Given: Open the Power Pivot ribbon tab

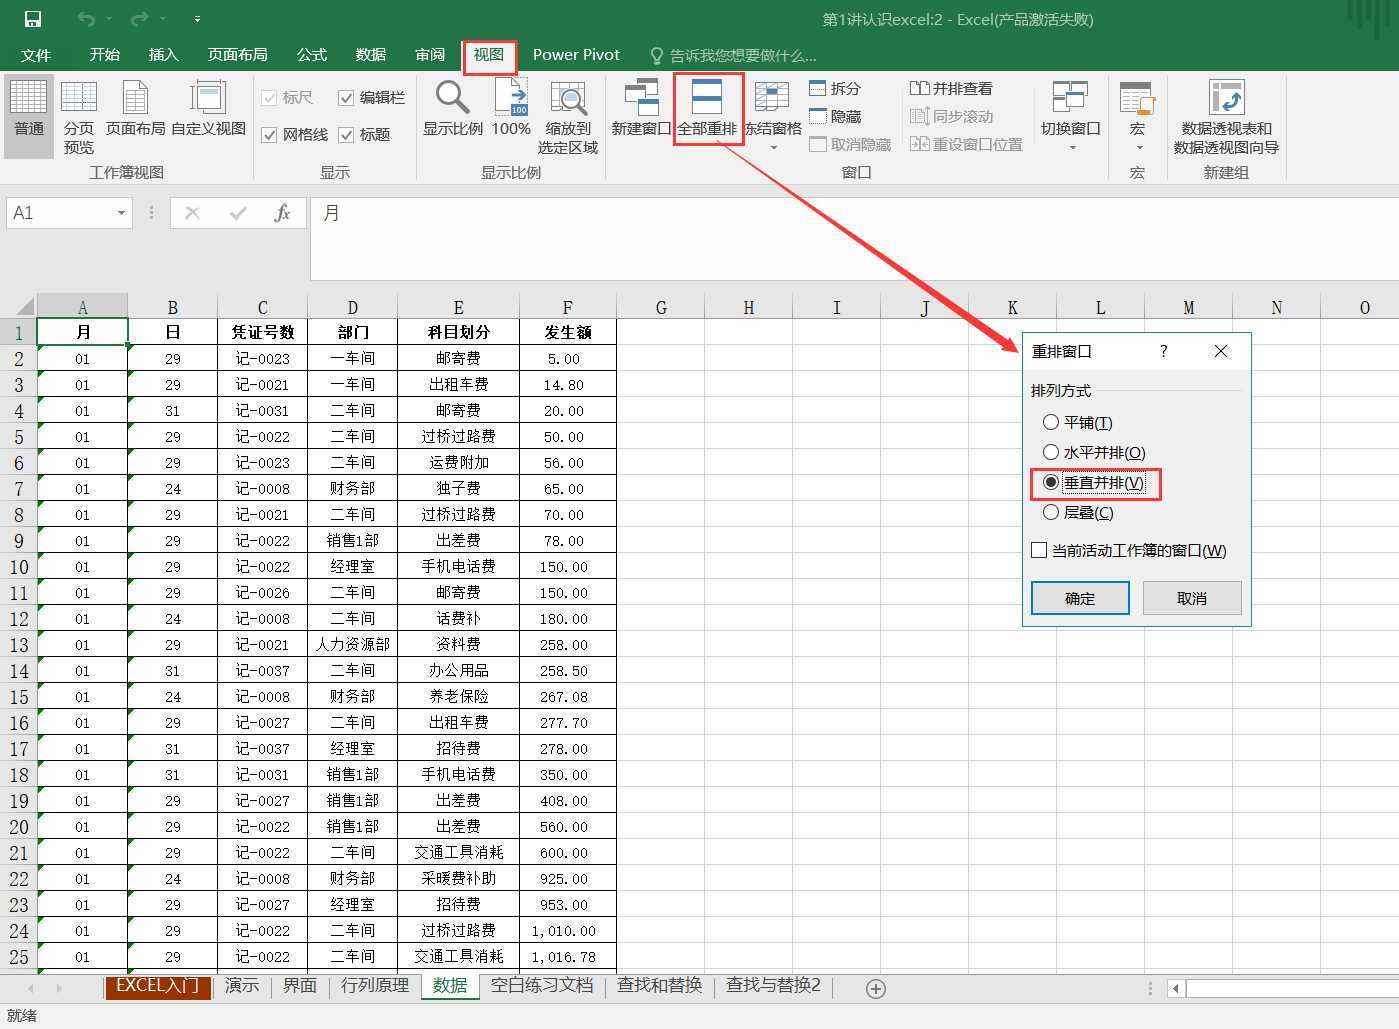Looking at the screenshot, I should [x=576, y=55].
